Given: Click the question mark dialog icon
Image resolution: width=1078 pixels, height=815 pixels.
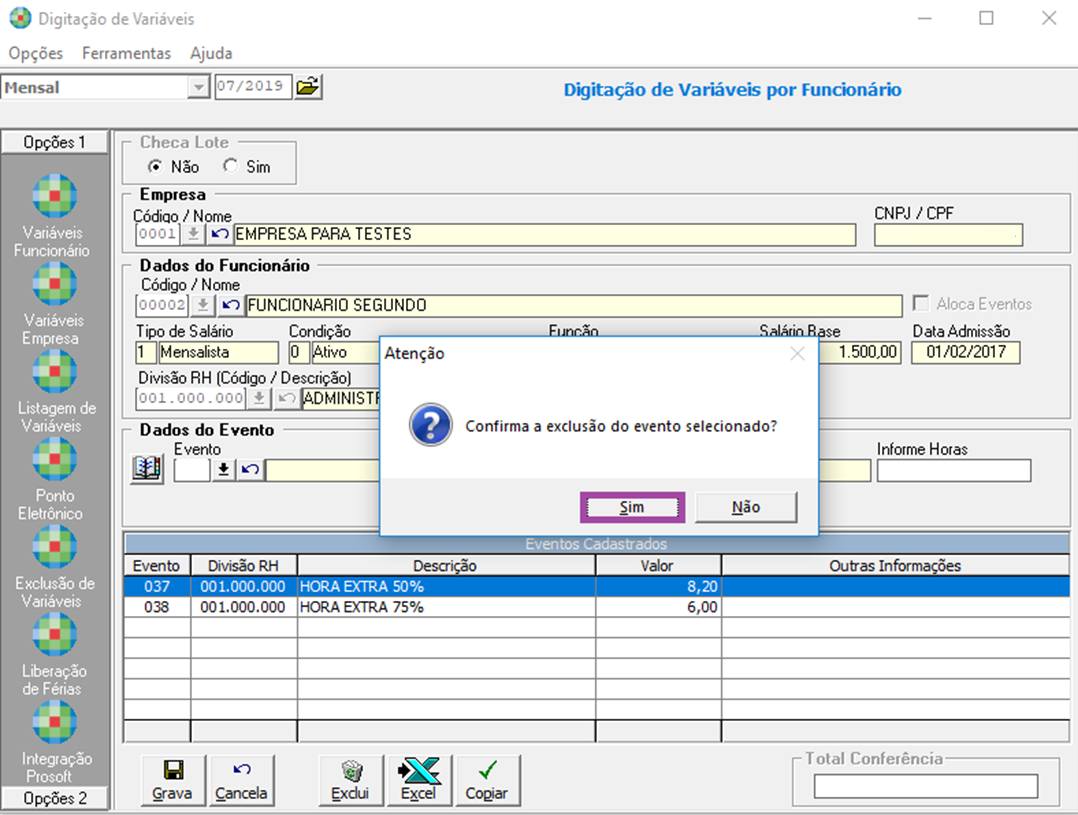Looking at the screenshot, I should click(430, 425).
